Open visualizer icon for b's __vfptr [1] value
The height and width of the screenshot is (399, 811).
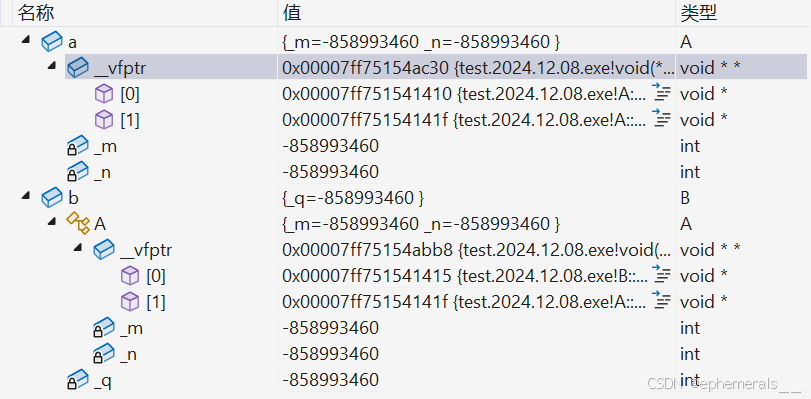point(662,301)
